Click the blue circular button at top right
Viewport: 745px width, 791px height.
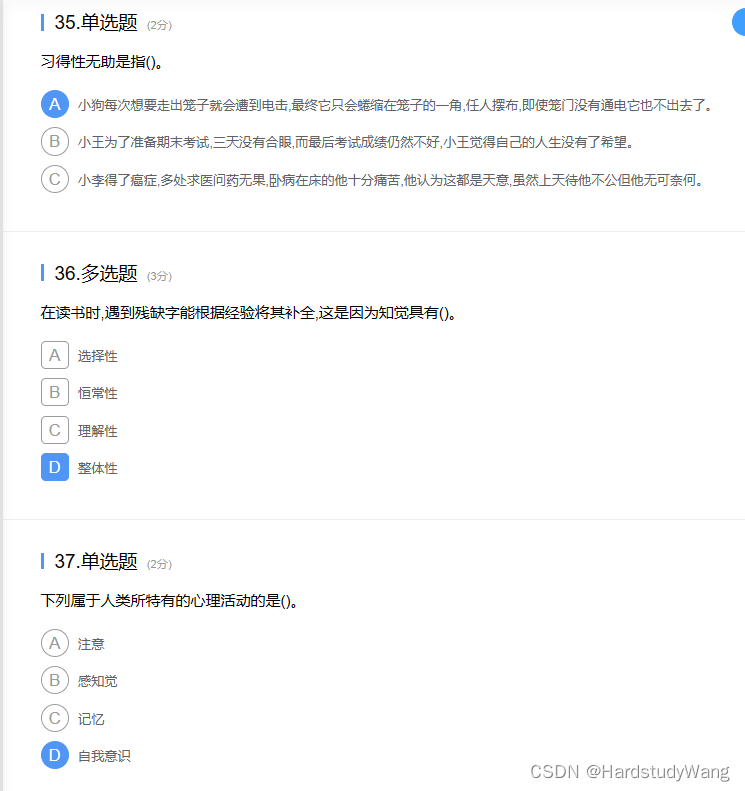(x=739, y=22)
